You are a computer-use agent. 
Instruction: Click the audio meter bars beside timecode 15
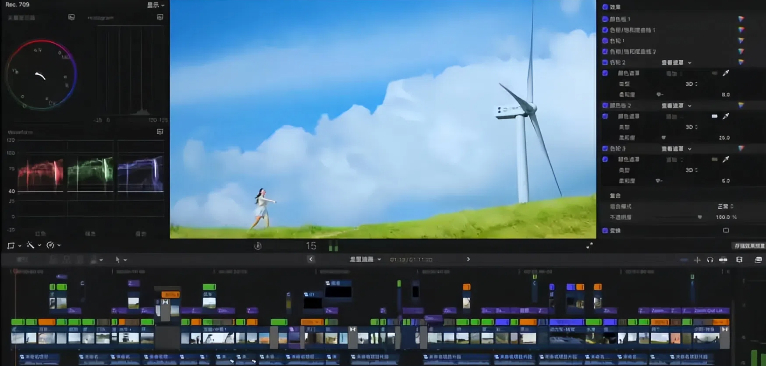pos(333,246)
